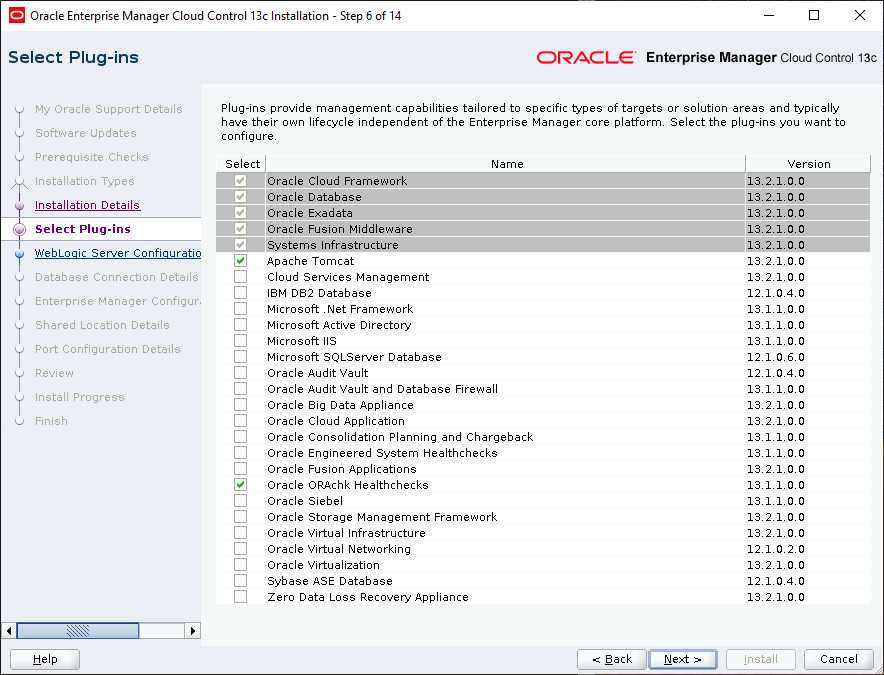The image size is (884, 675).
Task: Click the Next button
Action: [x=682, y=659]
